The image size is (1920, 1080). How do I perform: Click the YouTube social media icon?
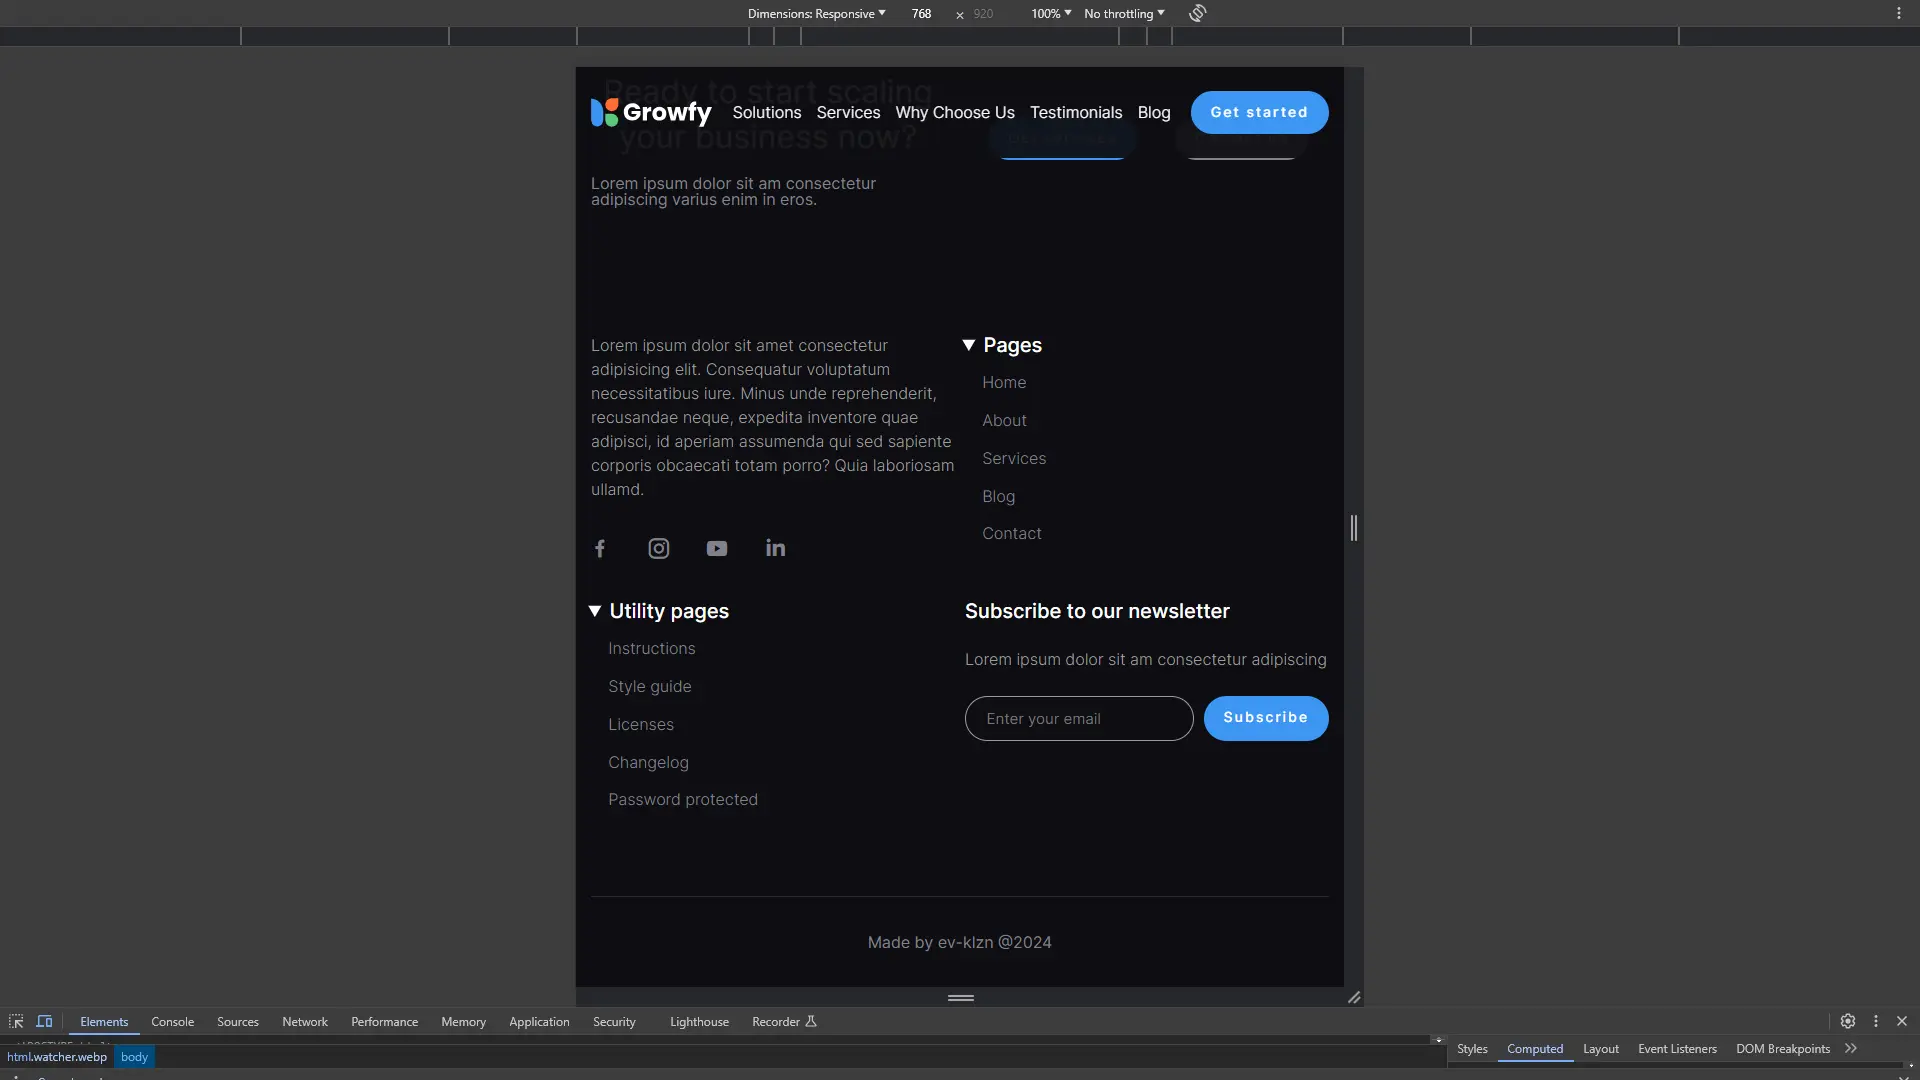coord(716,547)
